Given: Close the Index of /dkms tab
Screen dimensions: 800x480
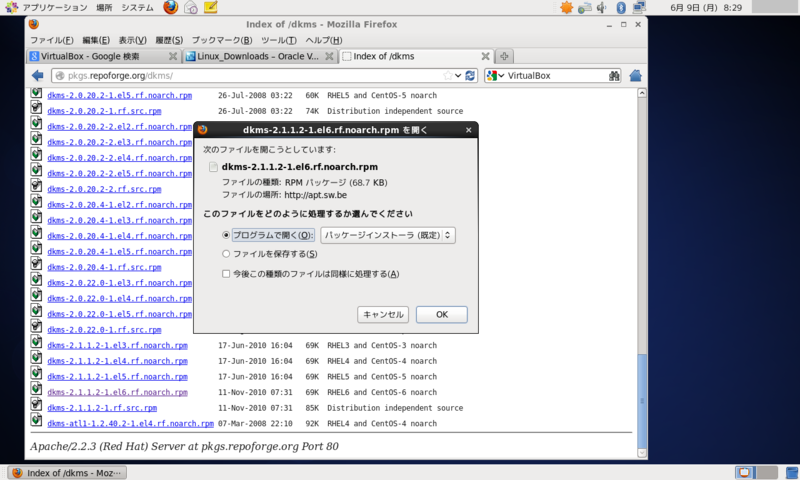Looking at the screenshot, I should tap(485, 56).
